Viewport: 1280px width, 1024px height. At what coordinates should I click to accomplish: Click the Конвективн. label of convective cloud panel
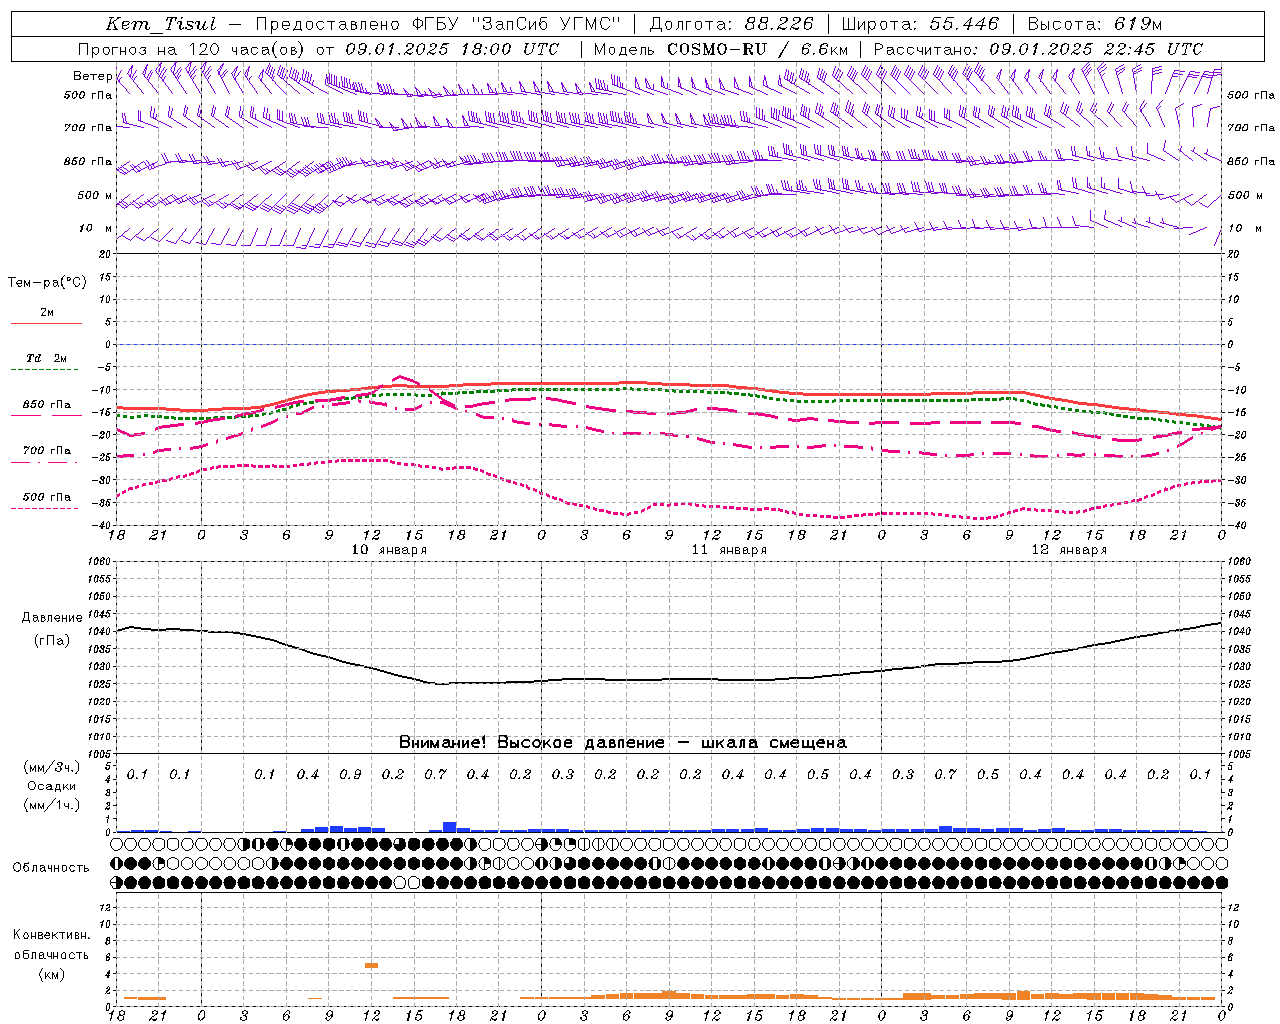(51, 935)
